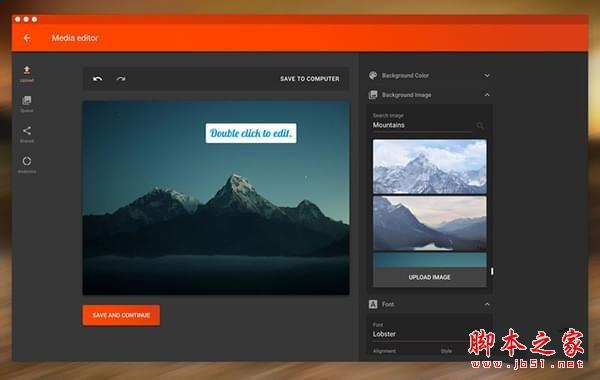This screenshot has height=380, width=600.
Task: Click the UPLOAD IMAGE button
Action: [x=429, y=277]
